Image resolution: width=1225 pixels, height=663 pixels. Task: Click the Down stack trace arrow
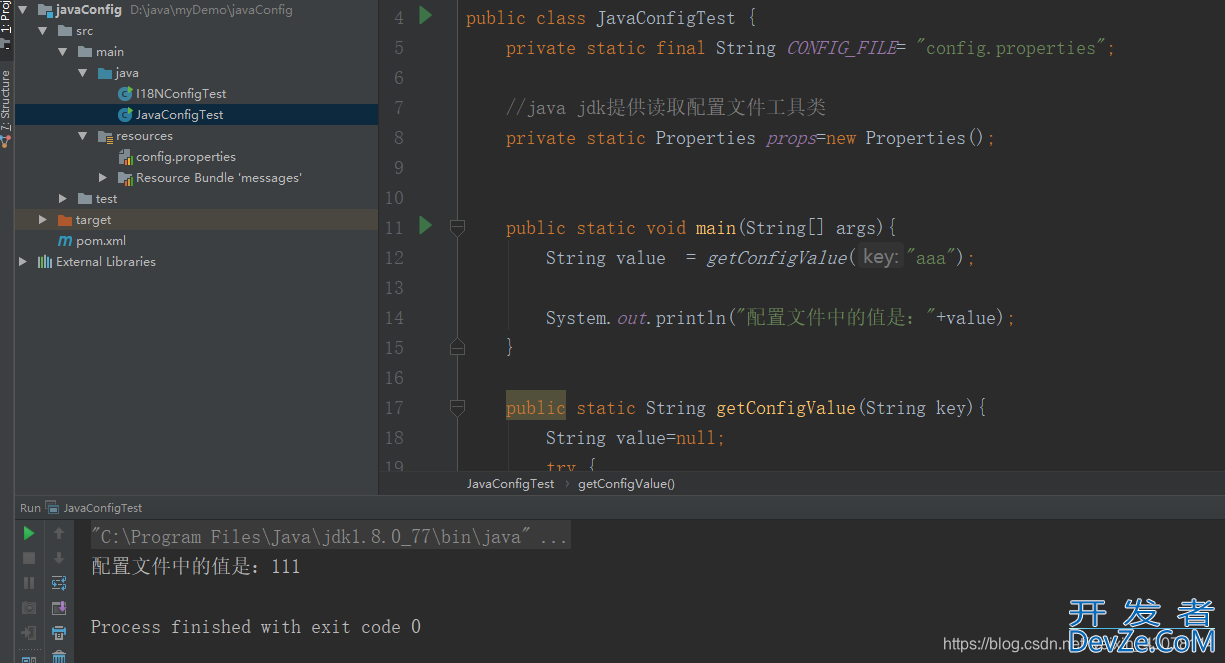point(59,558)
